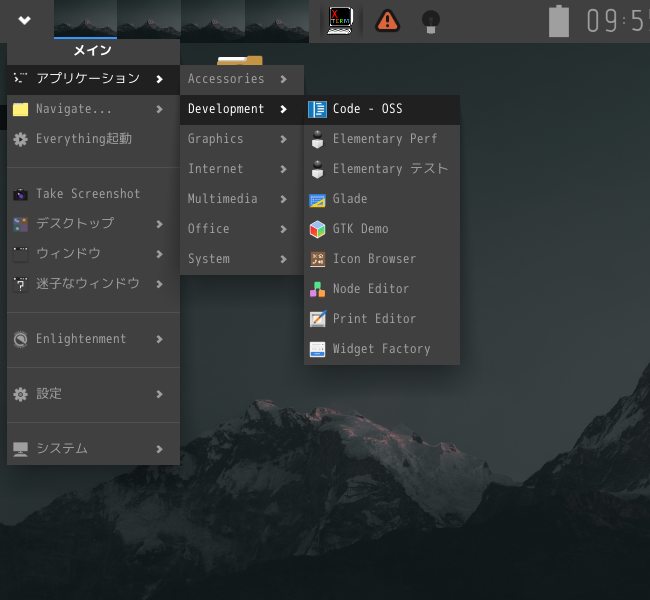Click the 迷子なウィンドウ question-mark icon
Viewport: 650px width, 600px height.
[x=20, y=284]
